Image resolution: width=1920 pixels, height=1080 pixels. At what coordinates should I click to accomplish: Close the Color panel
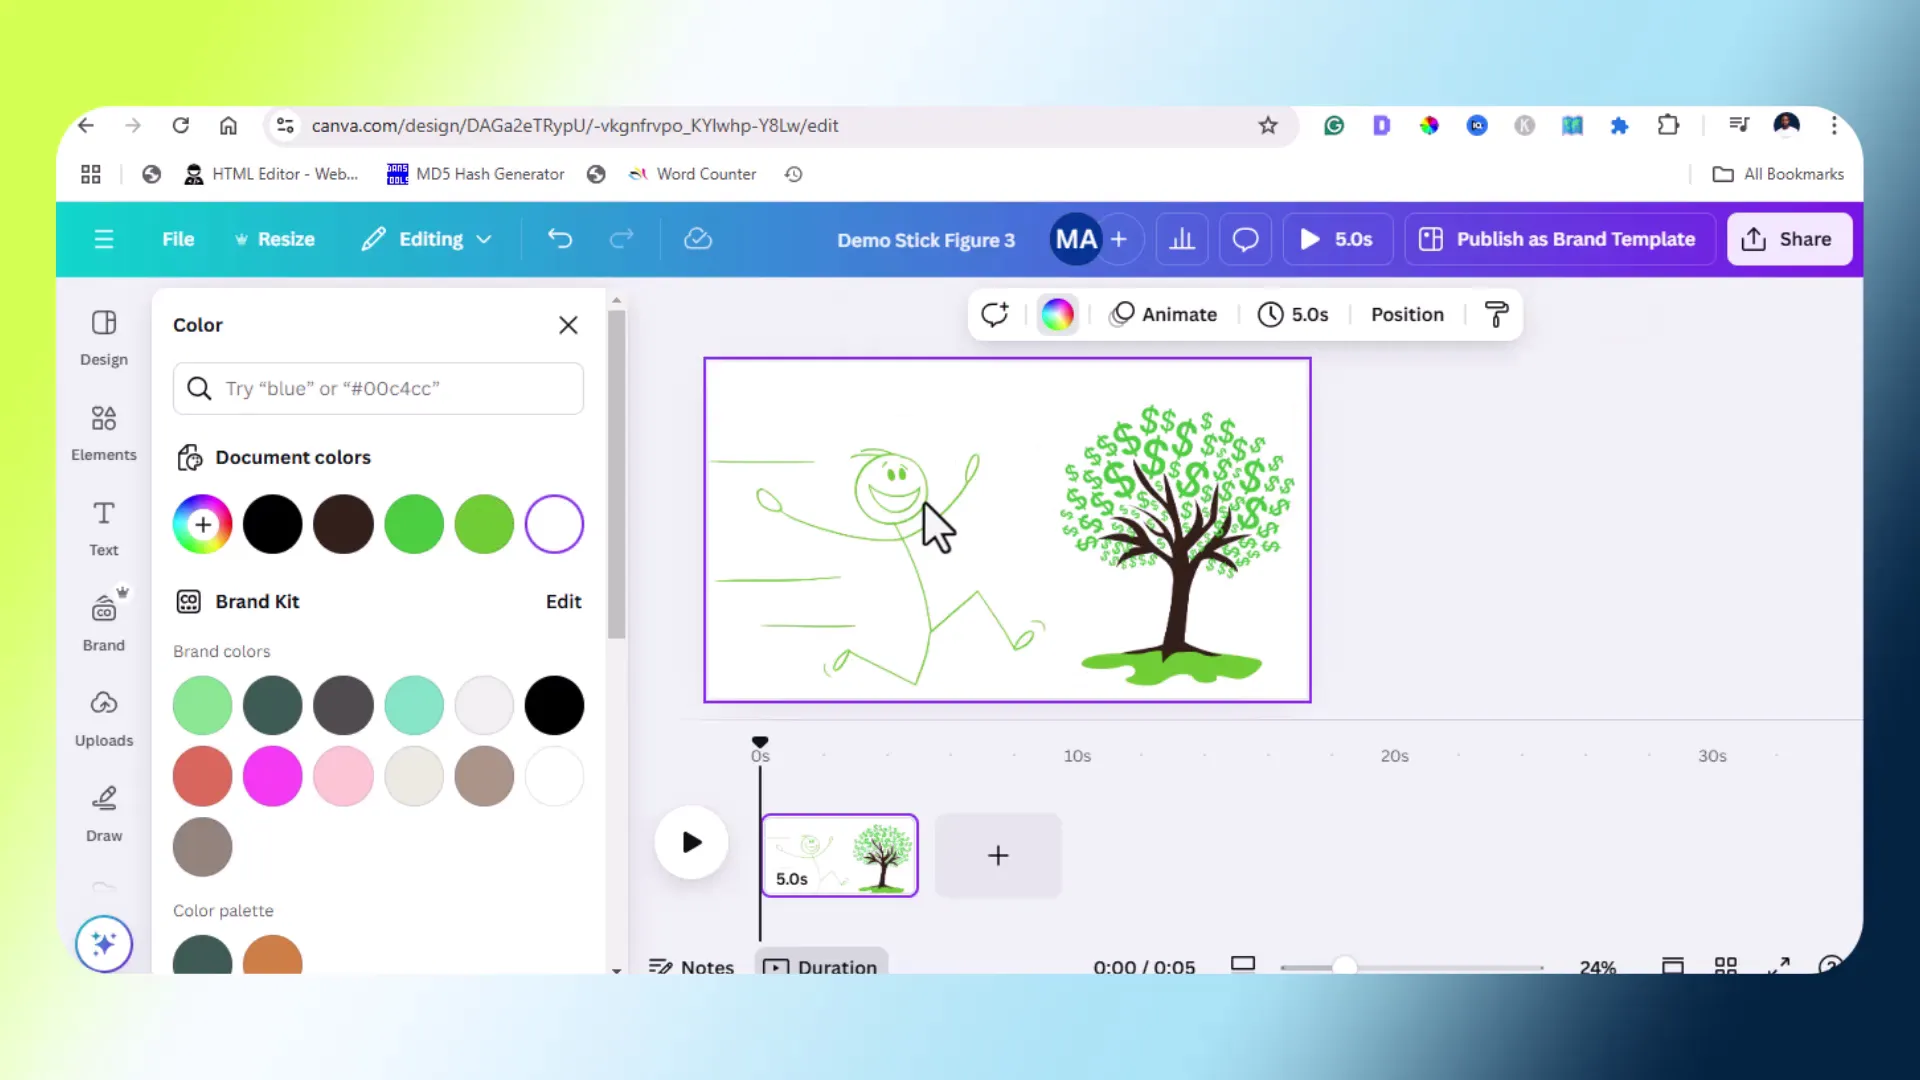[x=568, y=325]
